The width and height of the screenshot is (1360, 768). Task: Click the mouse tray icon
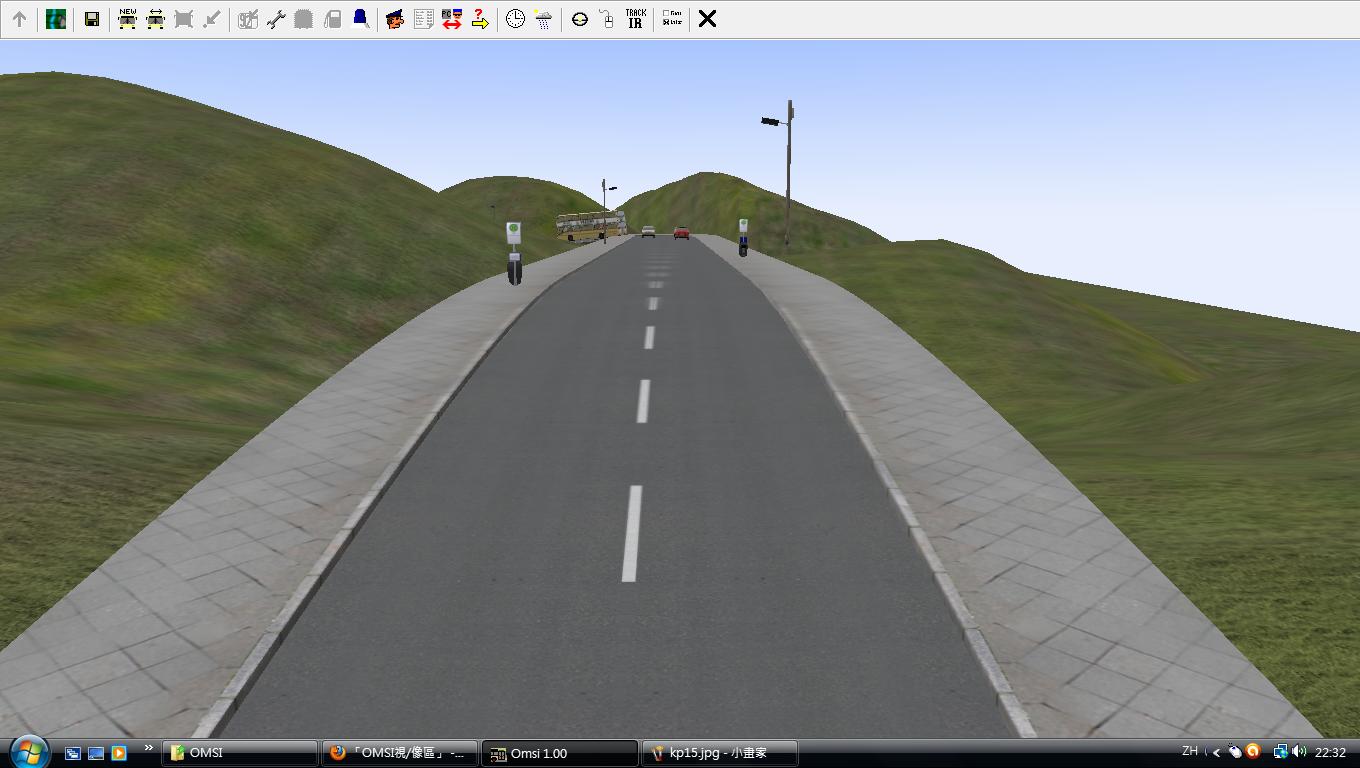(x=1234, y=752)
